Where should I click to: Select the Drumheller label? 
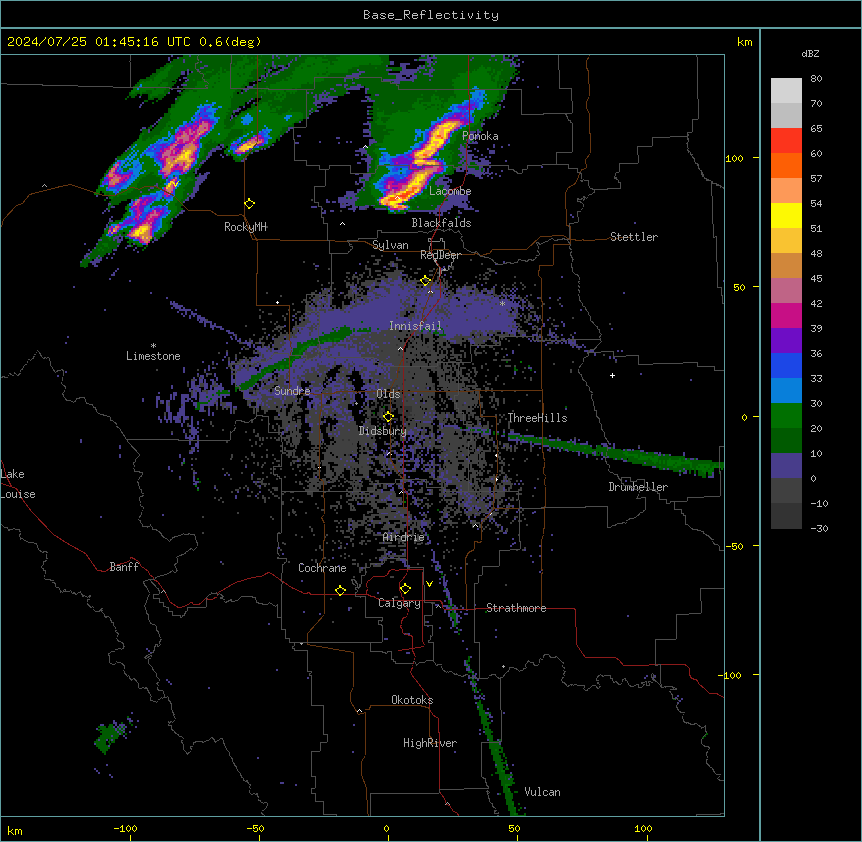638,487
